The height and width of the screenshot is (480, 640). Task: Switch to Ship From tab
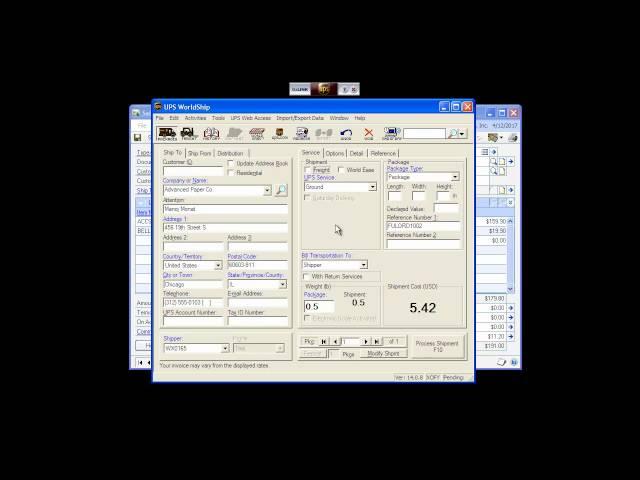tap(200, 153)
